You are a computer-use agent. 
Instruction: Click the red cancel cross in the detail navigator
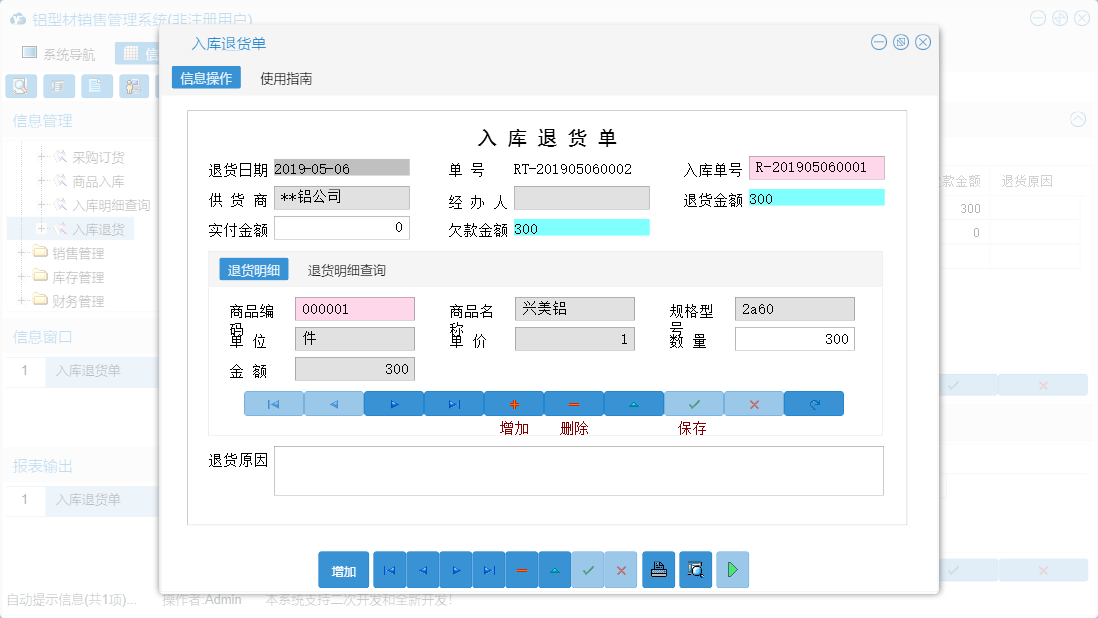coord(753,403)
